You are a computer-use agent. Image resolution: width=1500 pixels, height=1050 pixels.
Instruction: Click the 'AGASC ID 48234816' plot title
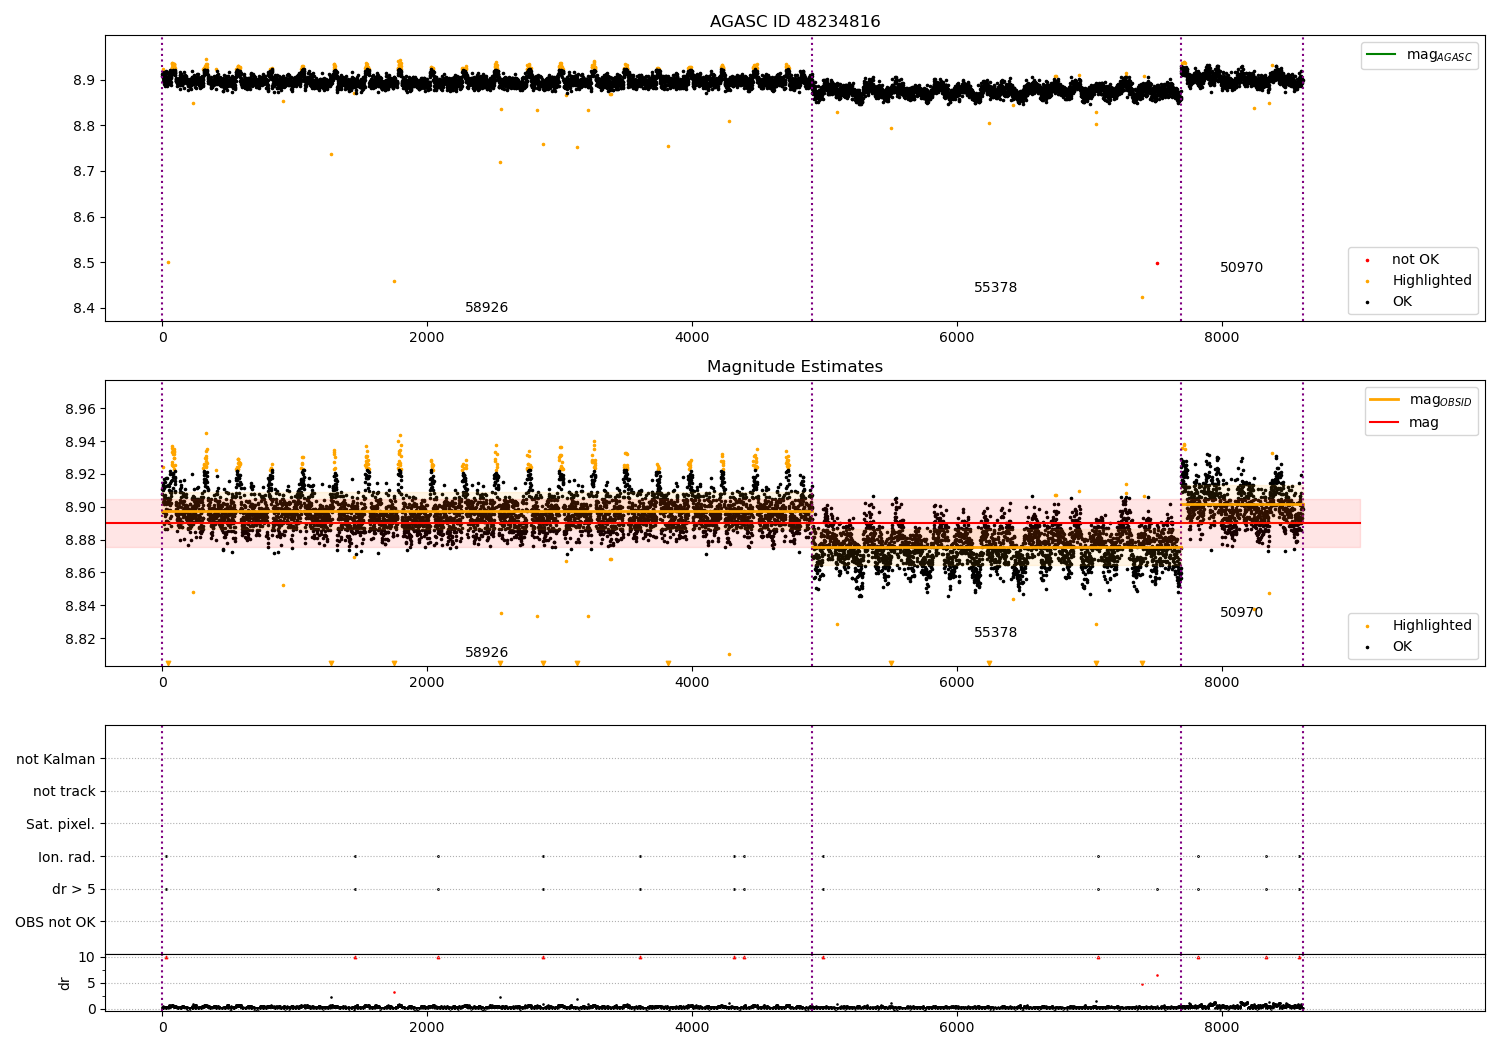[x=795, y=21]
